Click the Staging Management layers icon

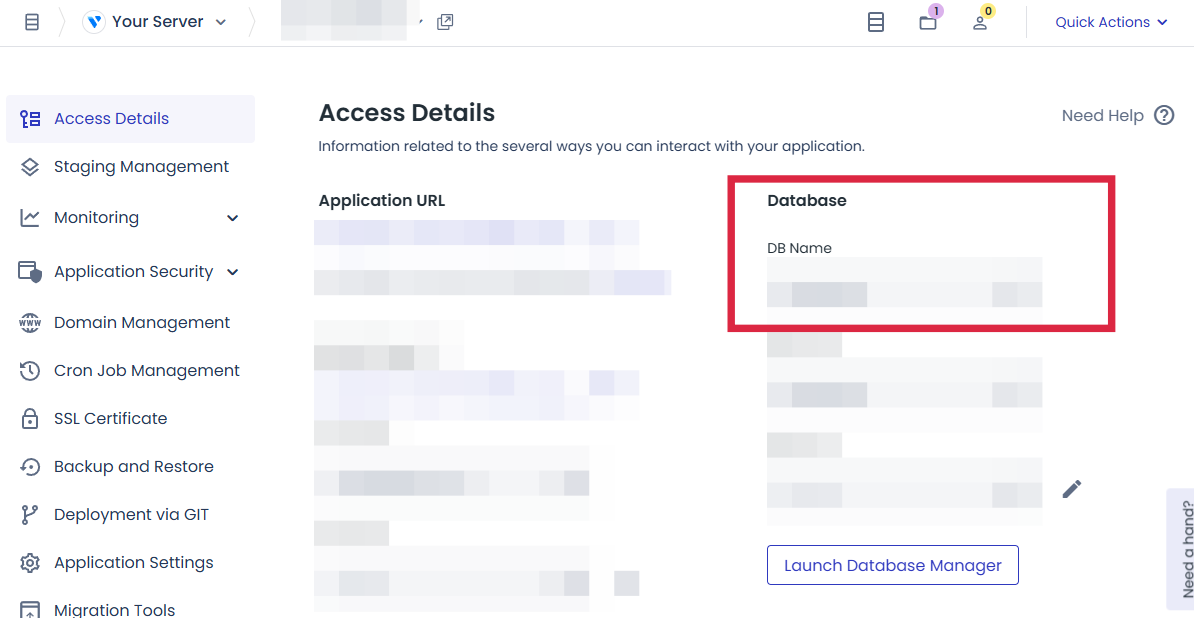click(x=30, y=167)
